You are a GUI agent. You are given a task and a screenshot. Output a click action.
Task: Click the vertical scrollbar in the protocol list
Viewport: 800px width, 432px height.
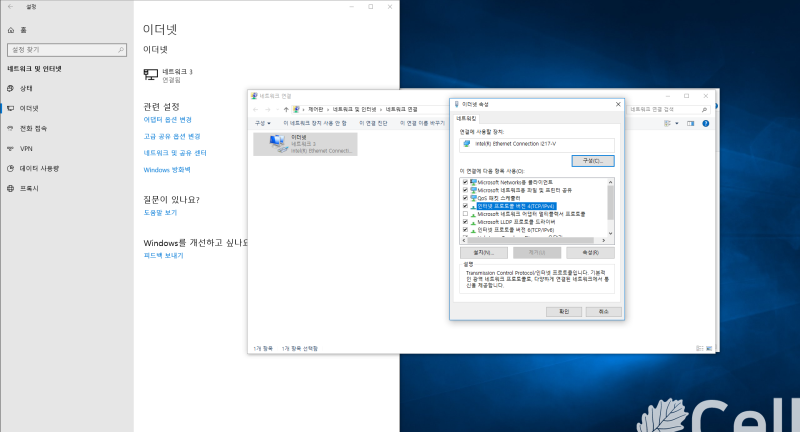610,202
